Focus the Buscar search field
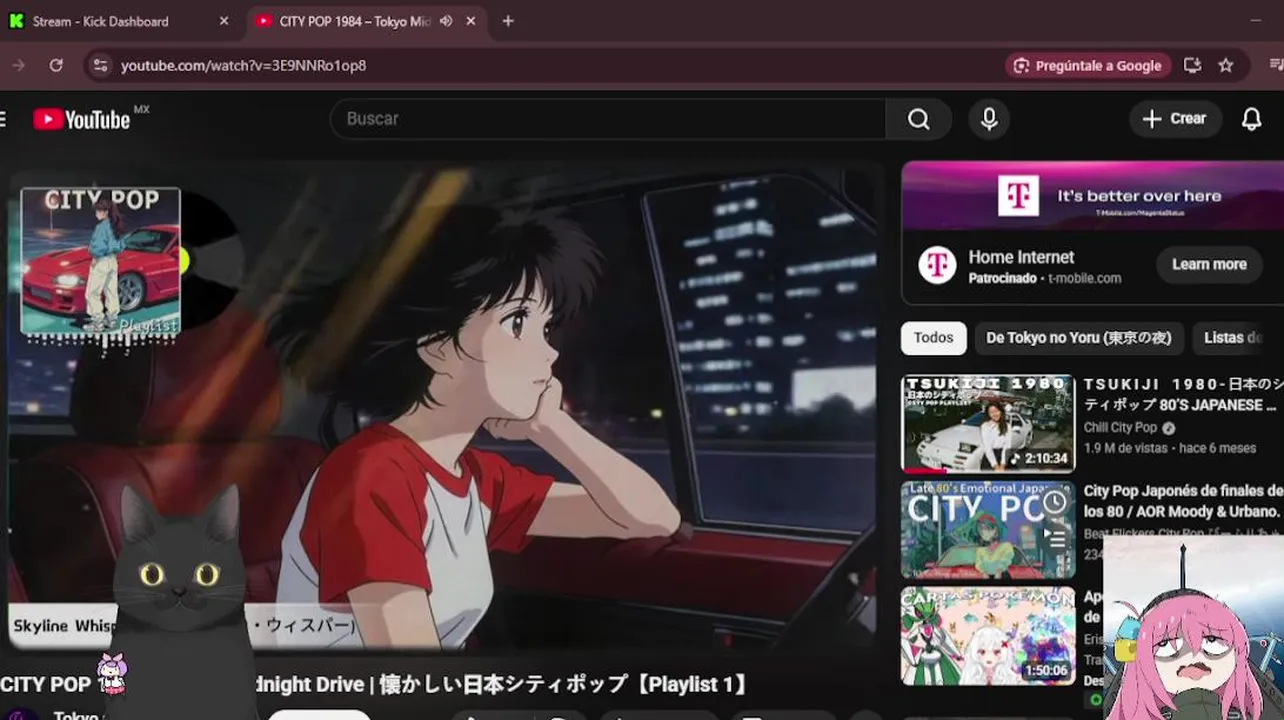1284x720 pixels. [x=608, y=119]
